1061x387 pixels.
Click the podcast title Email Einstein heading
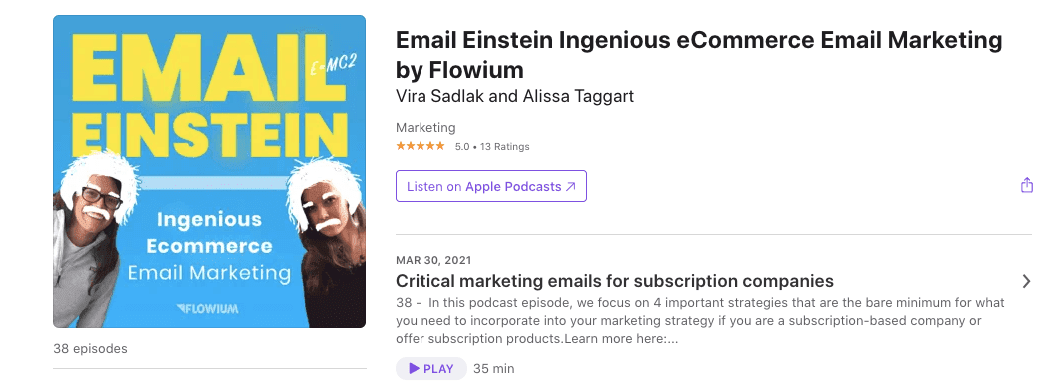click(699, 54)
